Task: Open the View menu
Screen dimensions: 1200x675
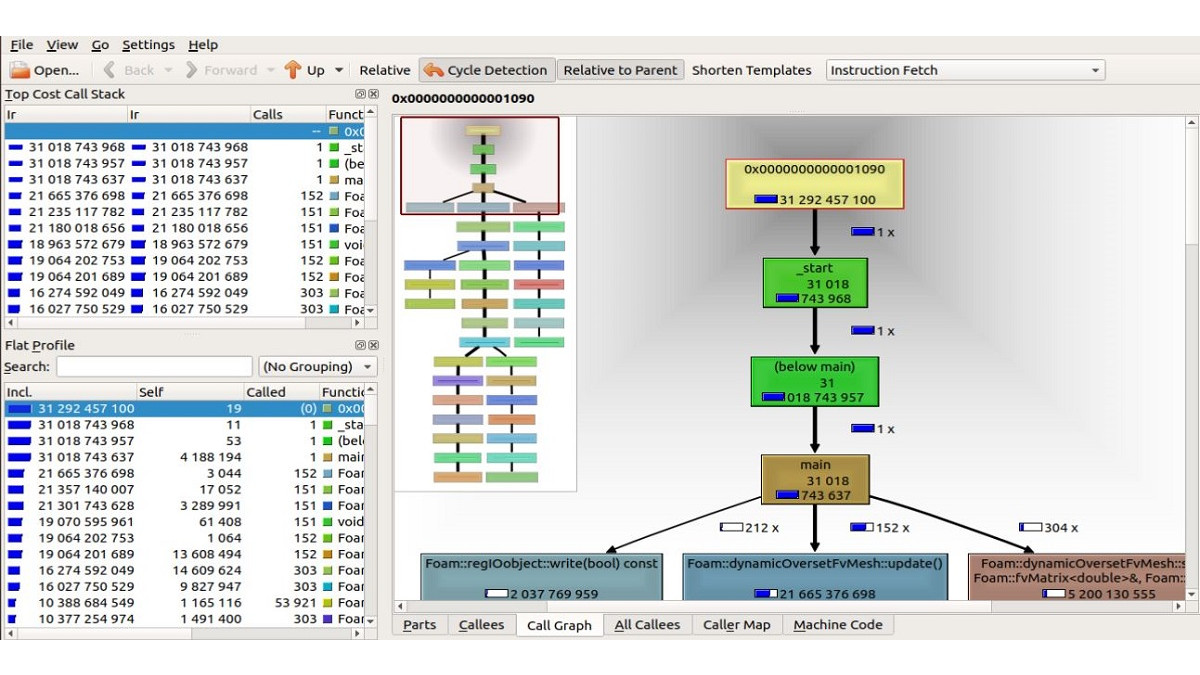Action: [x=62, y=45]
